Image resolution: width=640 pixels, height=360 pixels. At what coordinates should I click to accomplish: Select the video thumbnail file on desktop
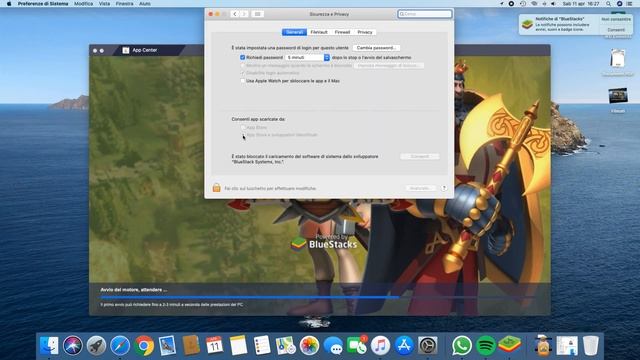coord(618,96)
